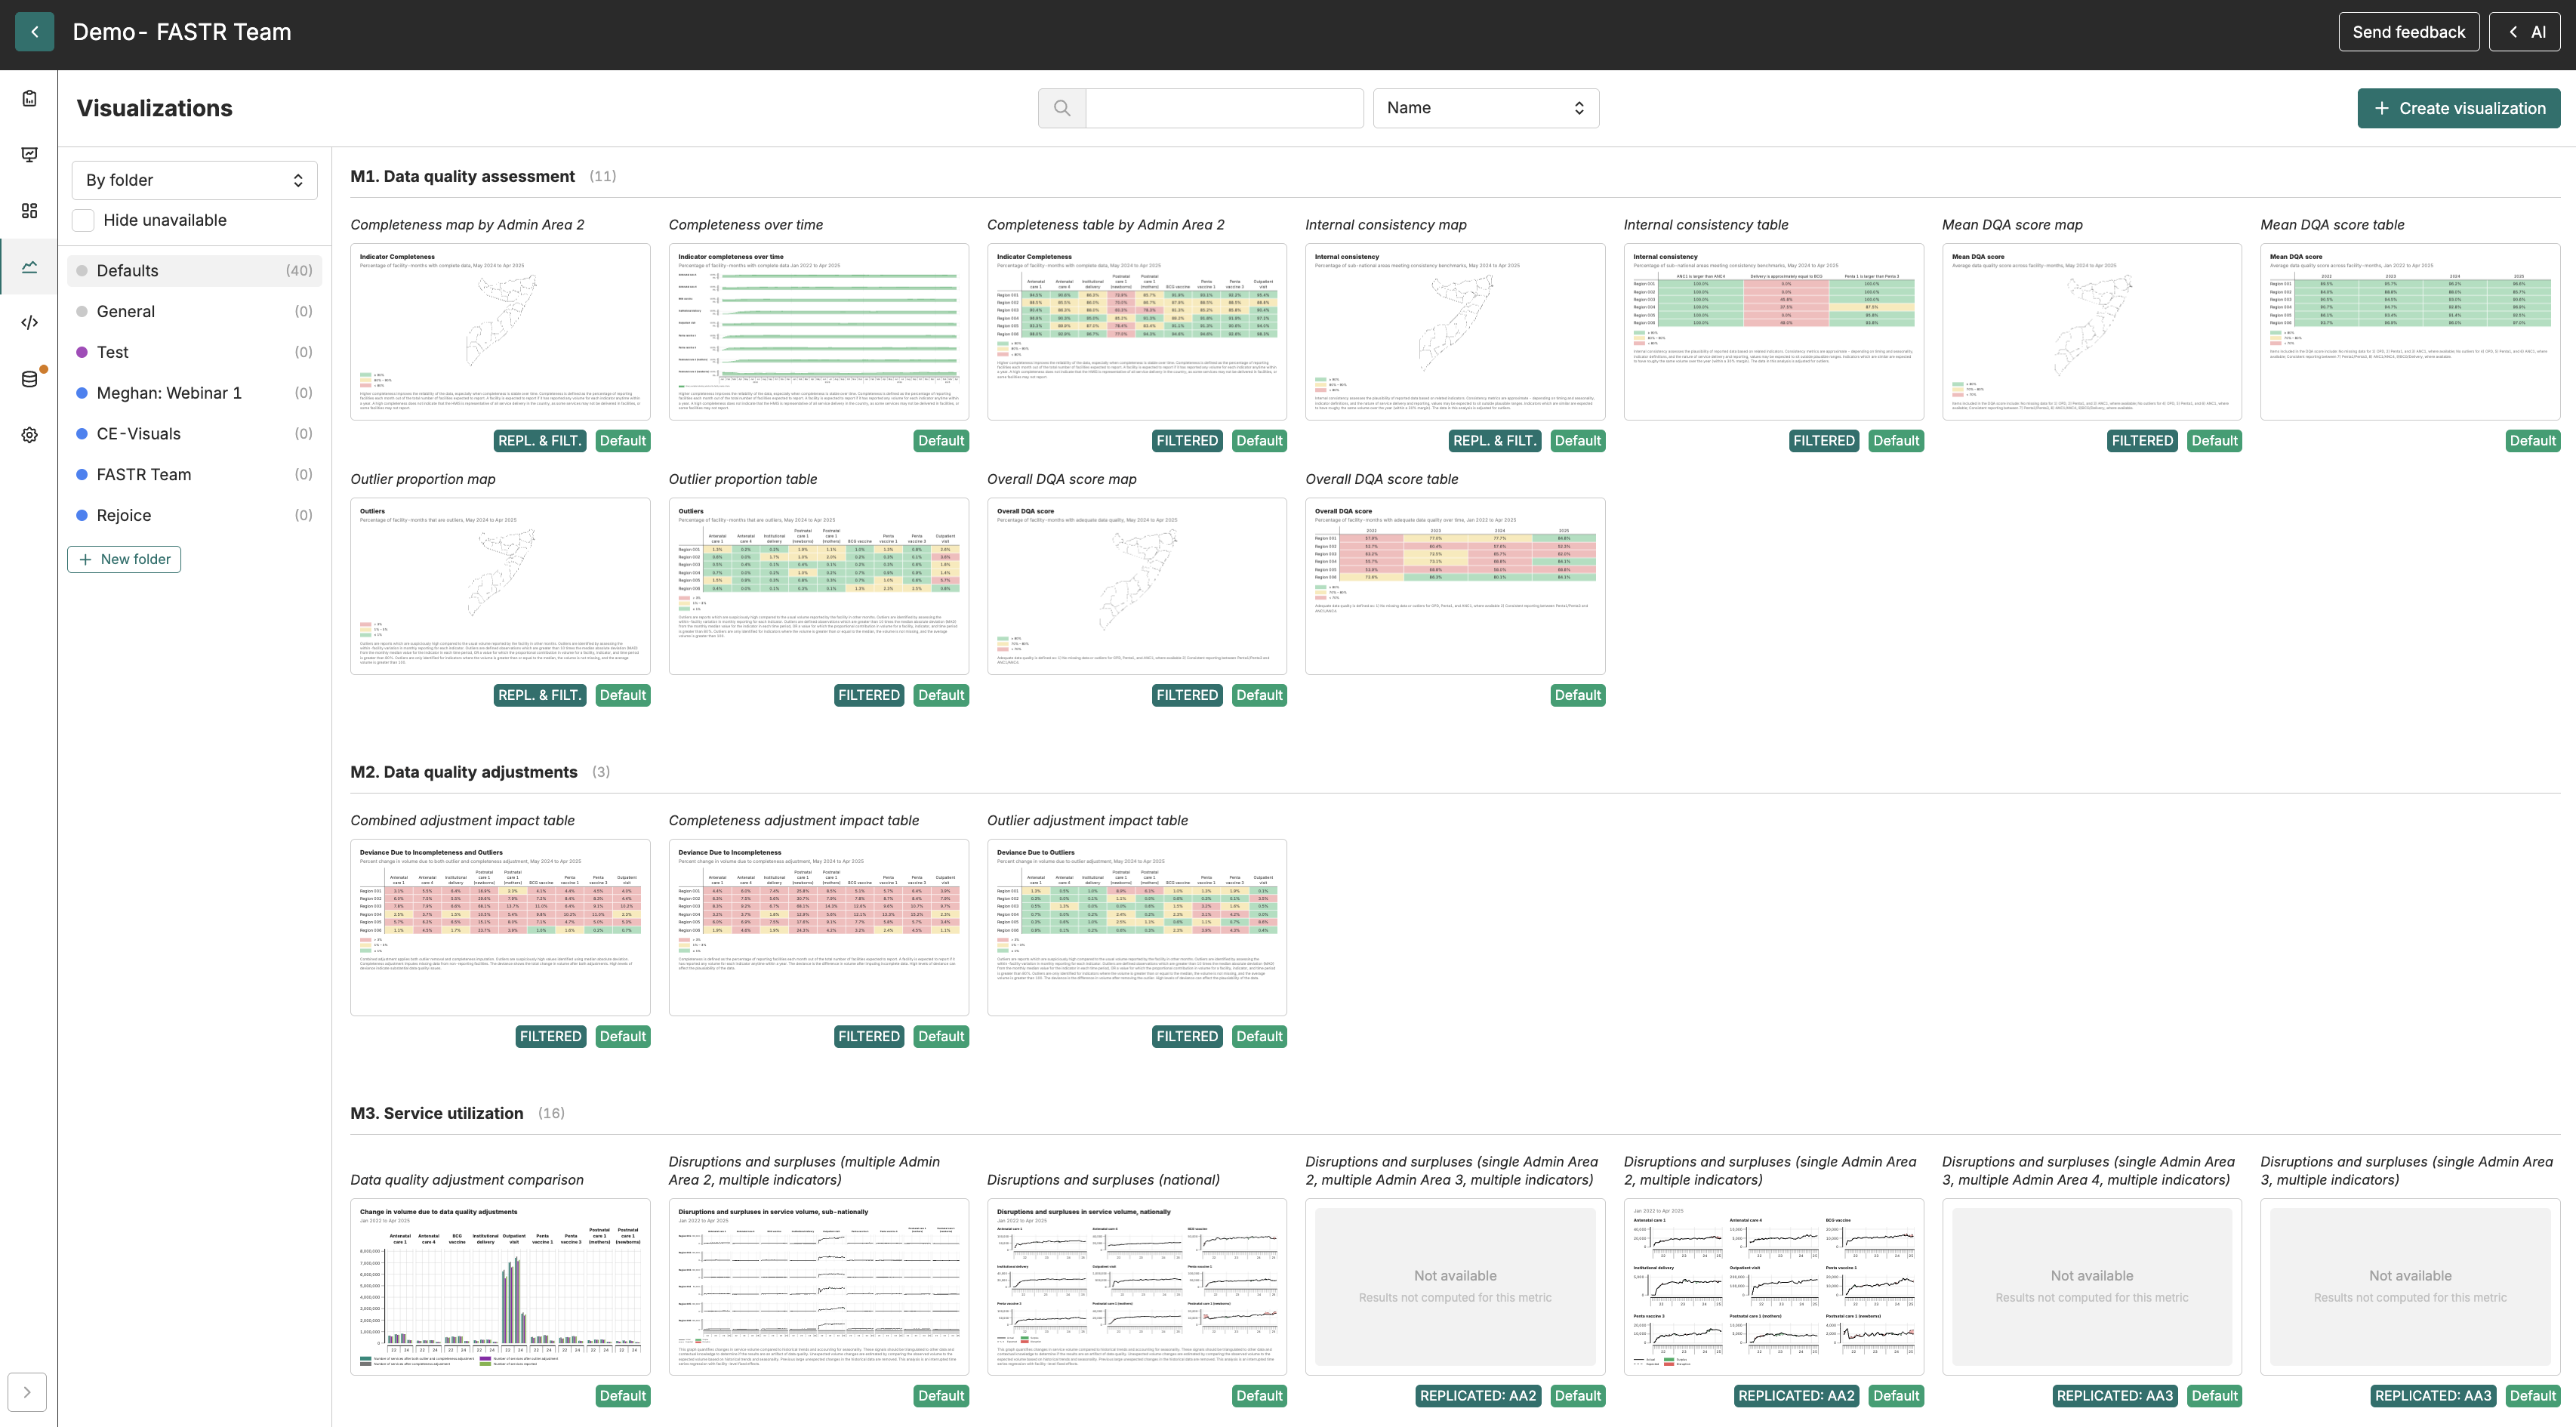Click Create visualization button

(x=2459, y=108)
